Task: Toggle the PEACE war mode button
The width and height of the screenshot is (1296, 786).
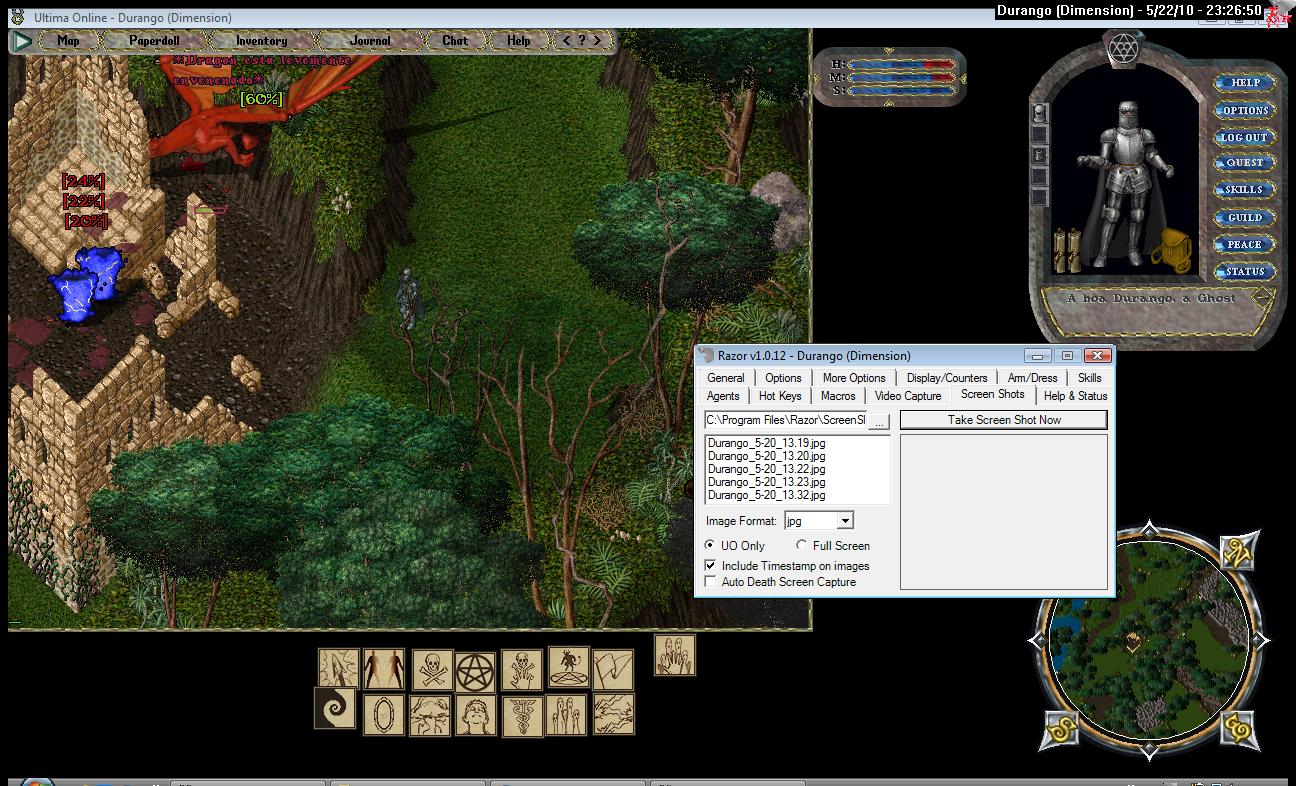Action: point(1245,244)
